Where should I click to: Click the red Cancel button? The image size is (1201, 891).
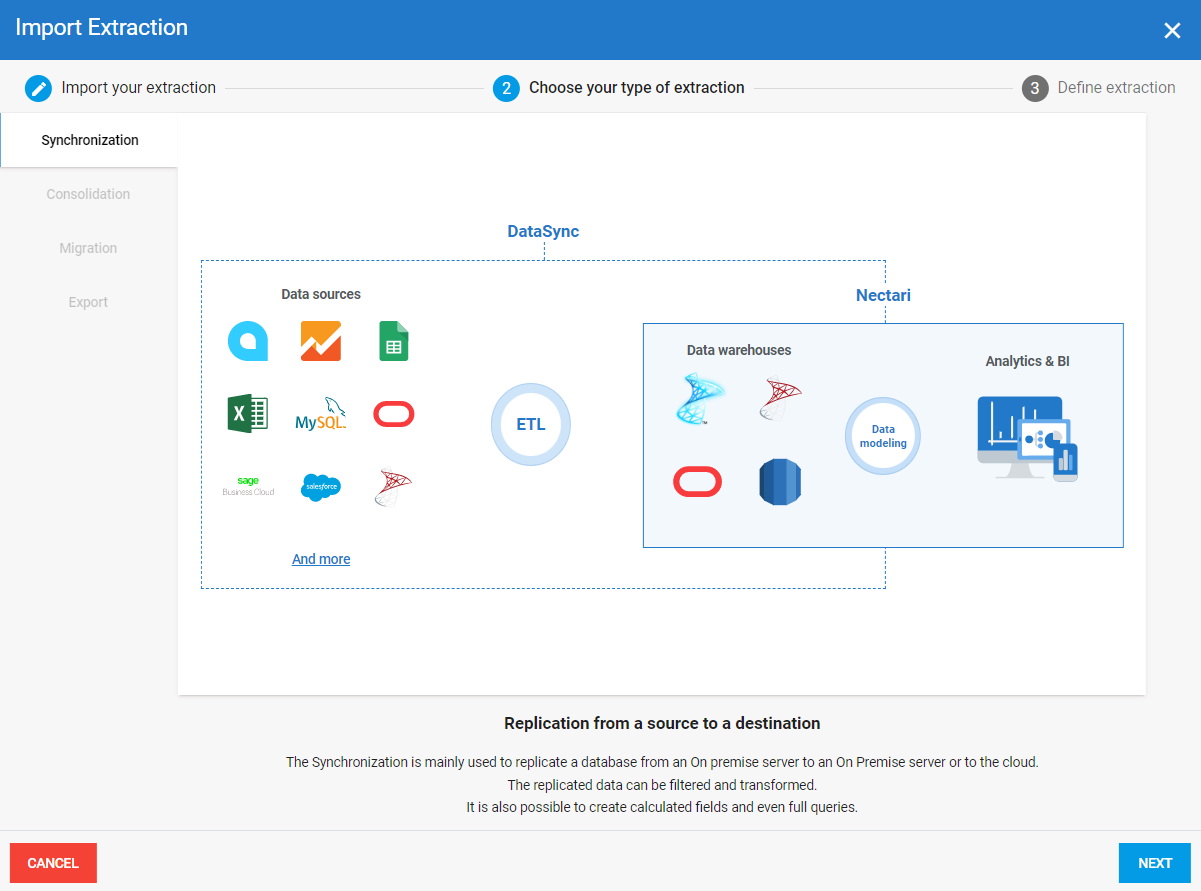pos(53,863)
